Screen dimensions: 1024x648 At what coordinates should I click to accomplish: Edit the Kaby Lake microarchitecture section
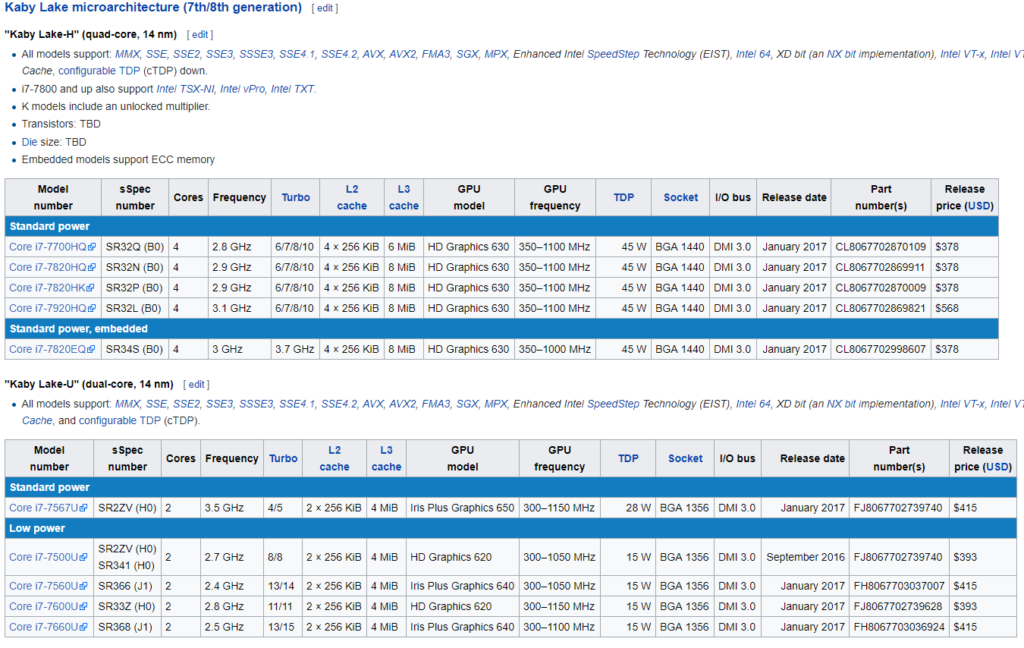325,8
